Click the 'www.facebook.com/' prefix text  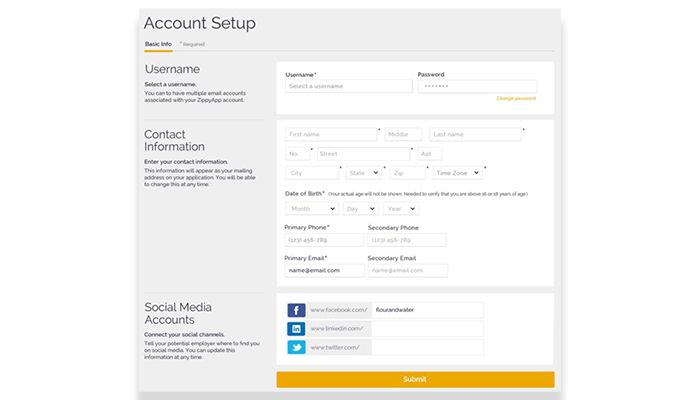click(339, 310)
